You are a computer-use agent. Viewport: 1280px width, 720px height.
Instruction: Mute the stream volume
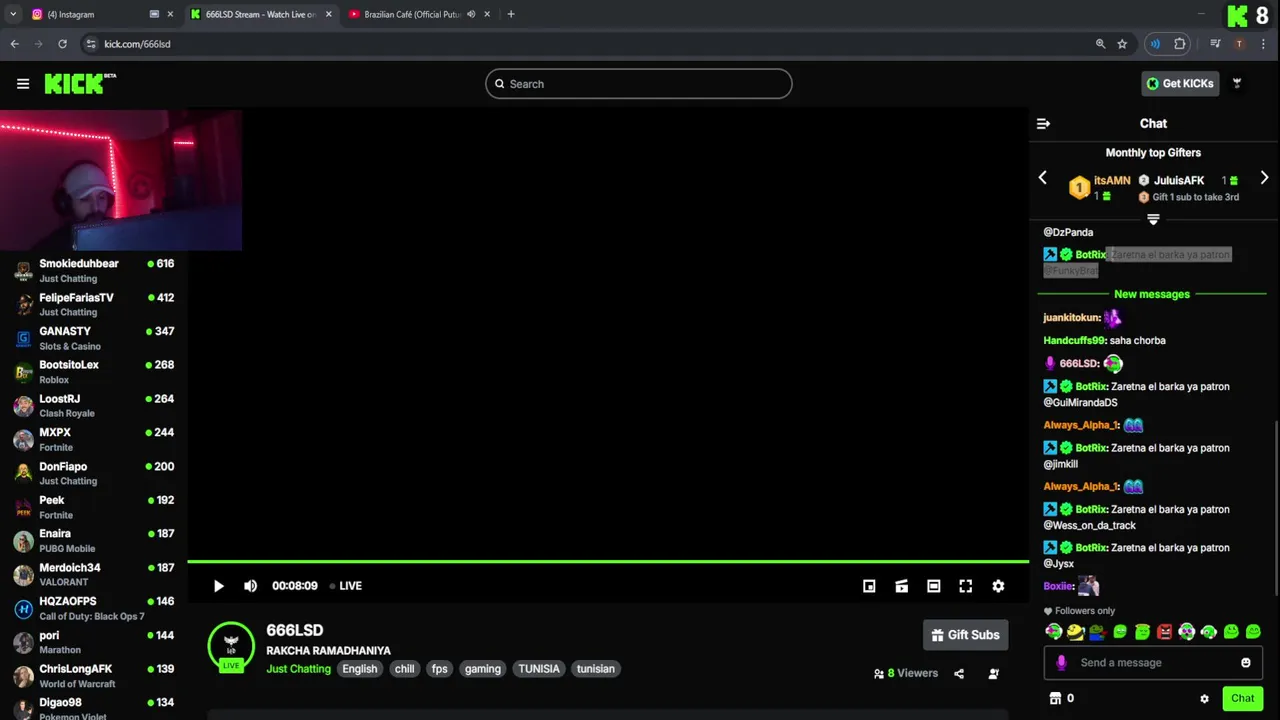251,586
